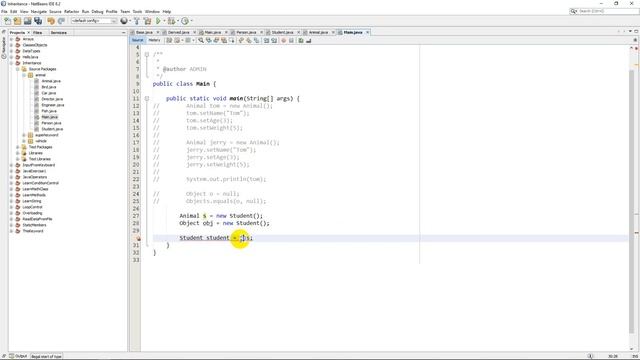Click the error marker on line 30 gutter

tap(138, 238)
